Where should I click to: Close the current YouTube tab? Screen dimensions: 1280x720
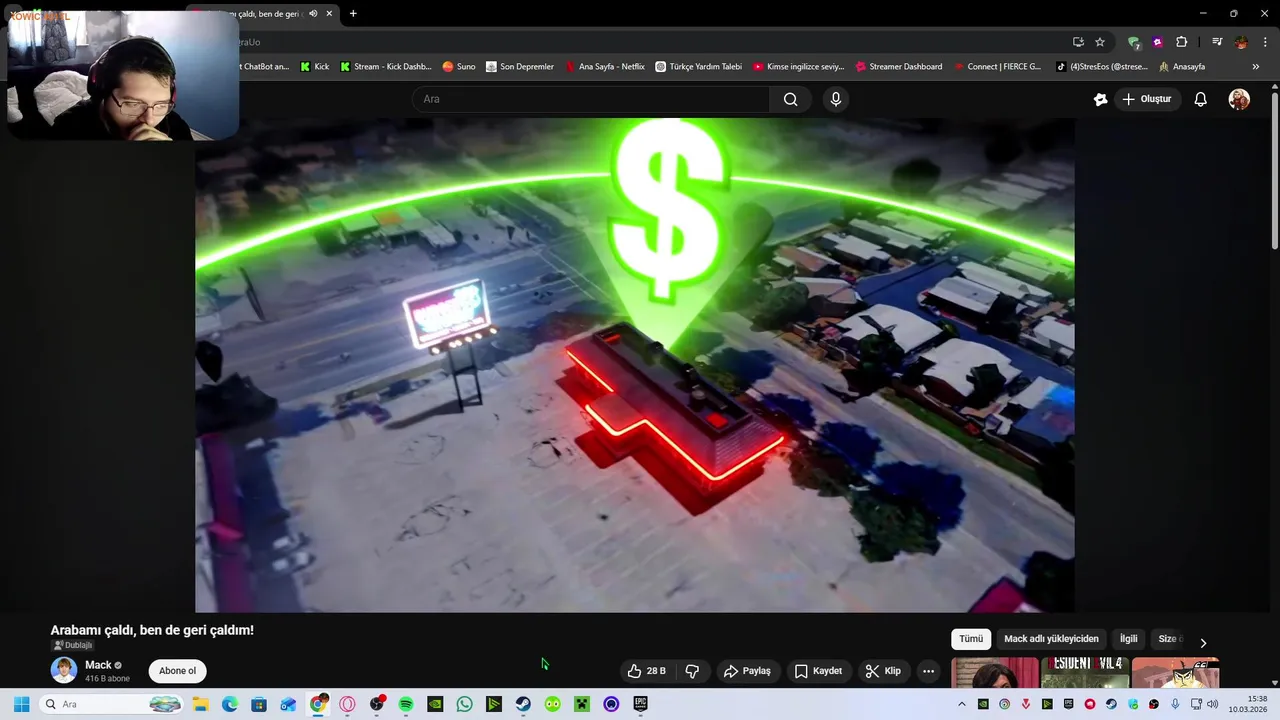click(x=329, y=13)
